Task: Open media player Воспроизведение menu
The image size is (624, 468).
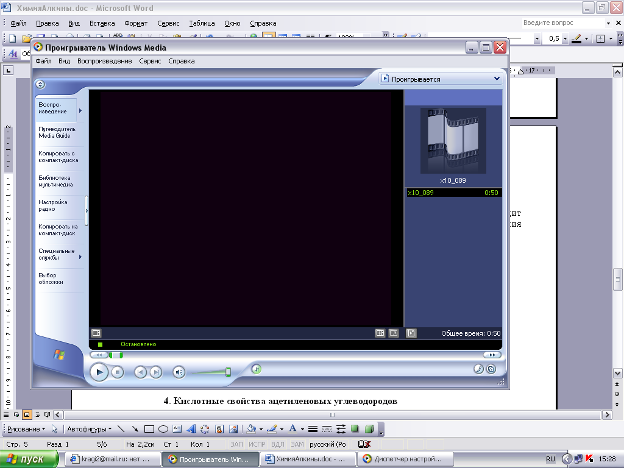Action: click(x=105, y=61)
